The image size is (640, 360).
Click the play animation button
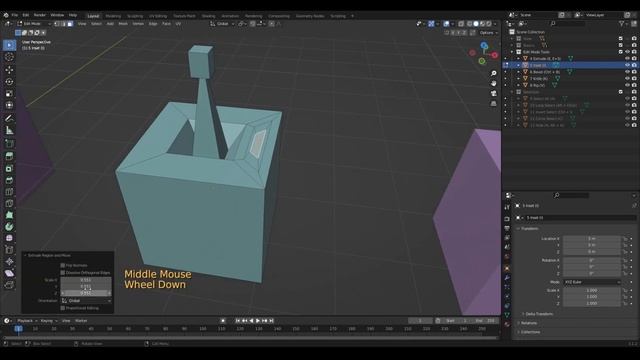(x=258, y=321)
